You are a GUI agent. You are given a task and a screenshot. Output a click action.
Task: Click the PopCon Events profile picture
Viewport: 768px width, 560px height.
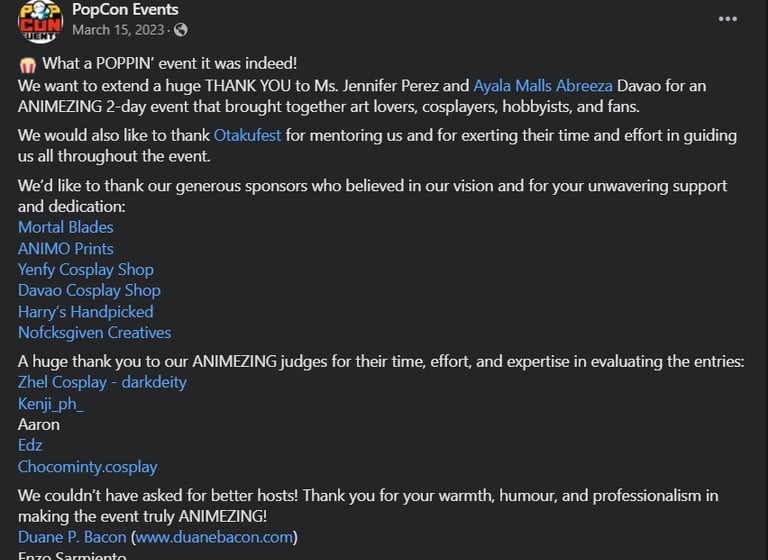(x=39, y=21)
